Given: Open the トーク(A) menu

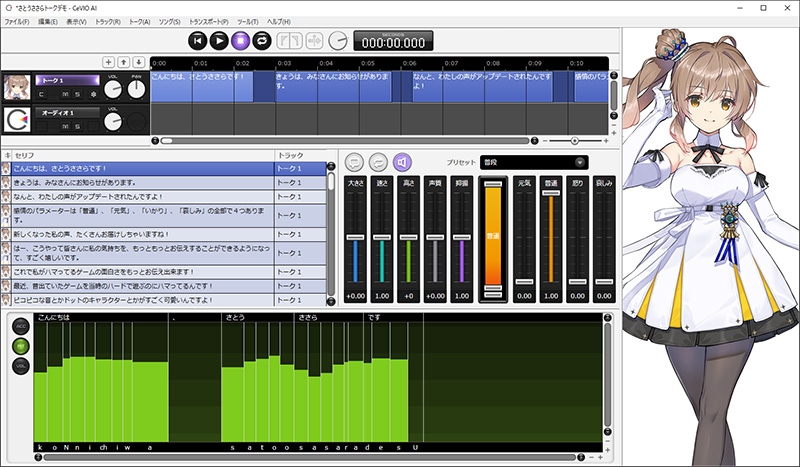Looking at the screenshot, I should (x=139, y=22).
